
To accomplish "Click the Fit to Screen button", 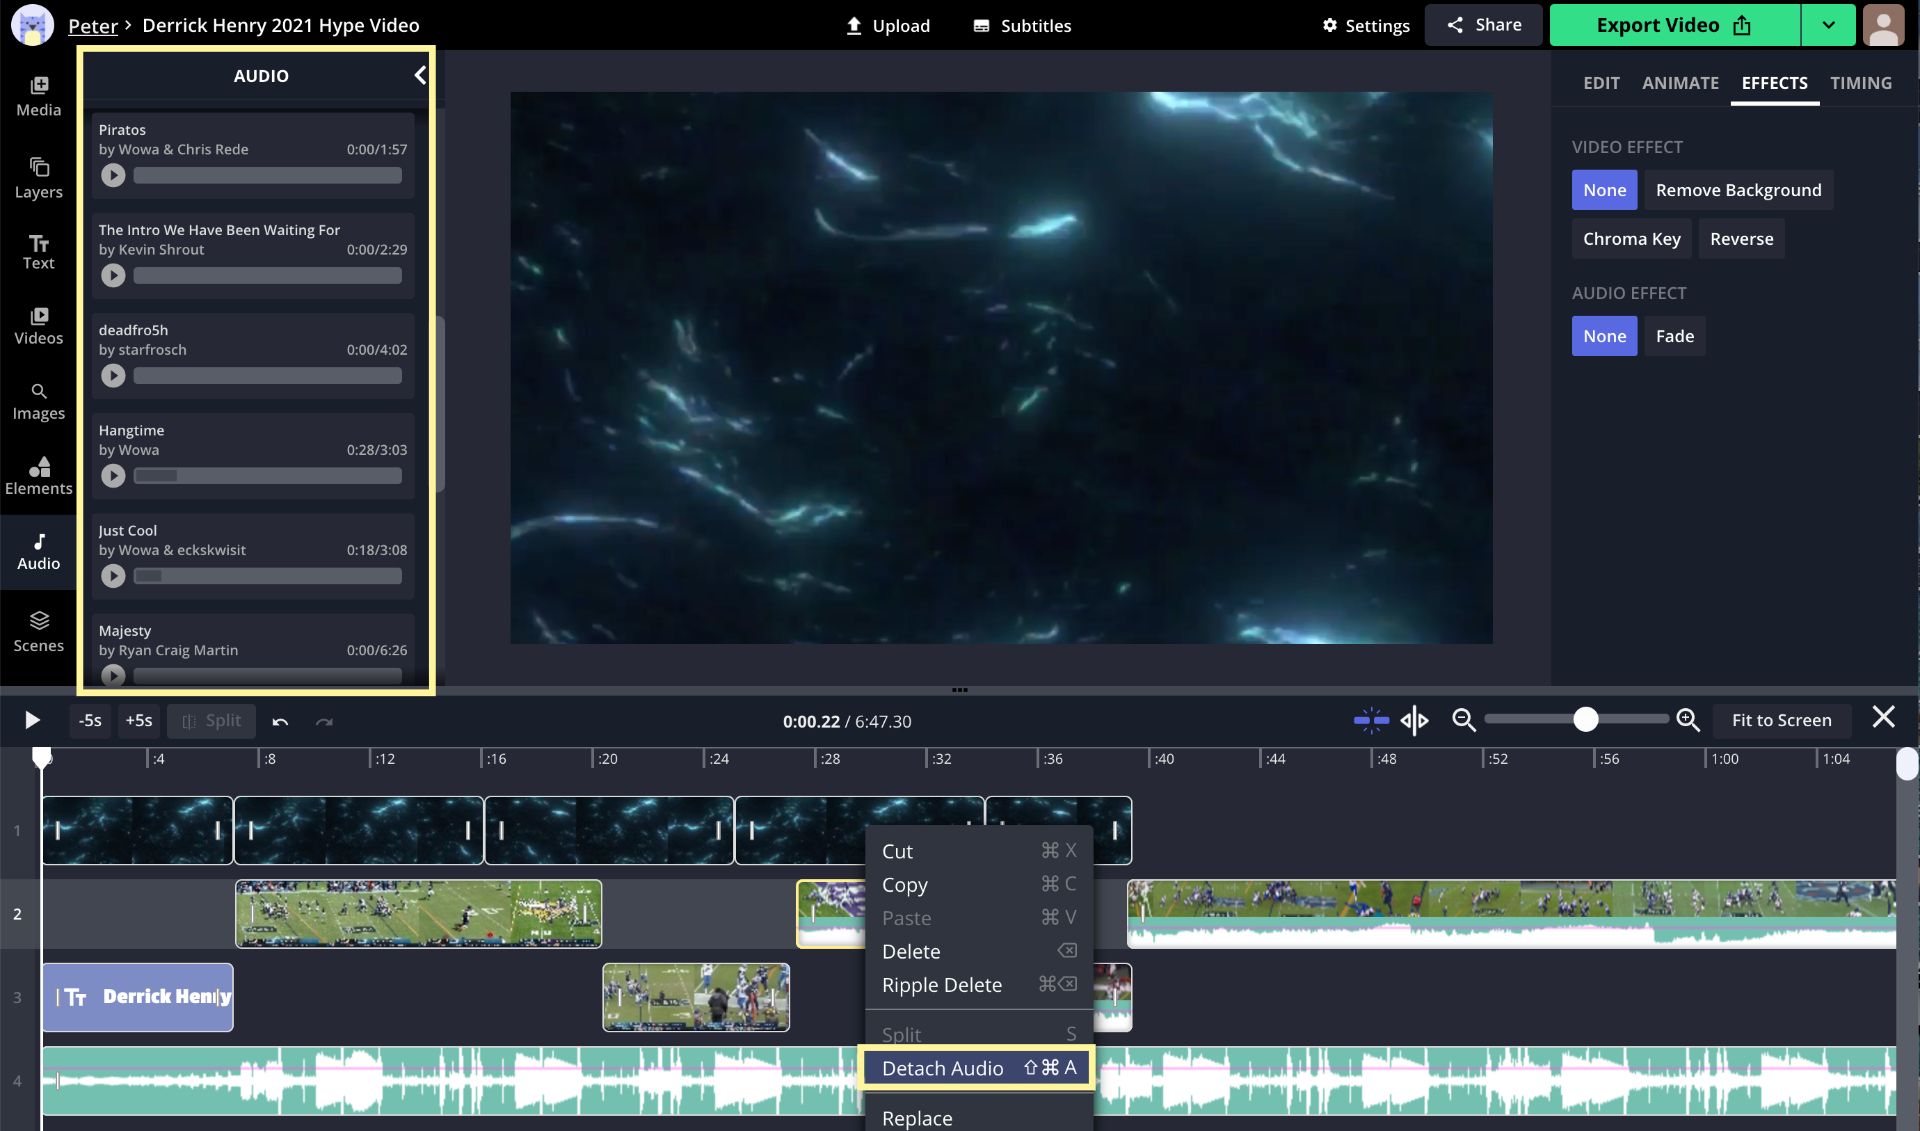I will click(1781, 720).
